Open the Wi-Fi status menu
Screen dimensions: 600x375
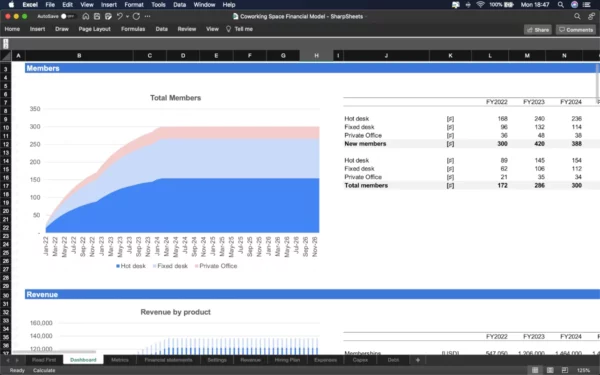[480, 5]
